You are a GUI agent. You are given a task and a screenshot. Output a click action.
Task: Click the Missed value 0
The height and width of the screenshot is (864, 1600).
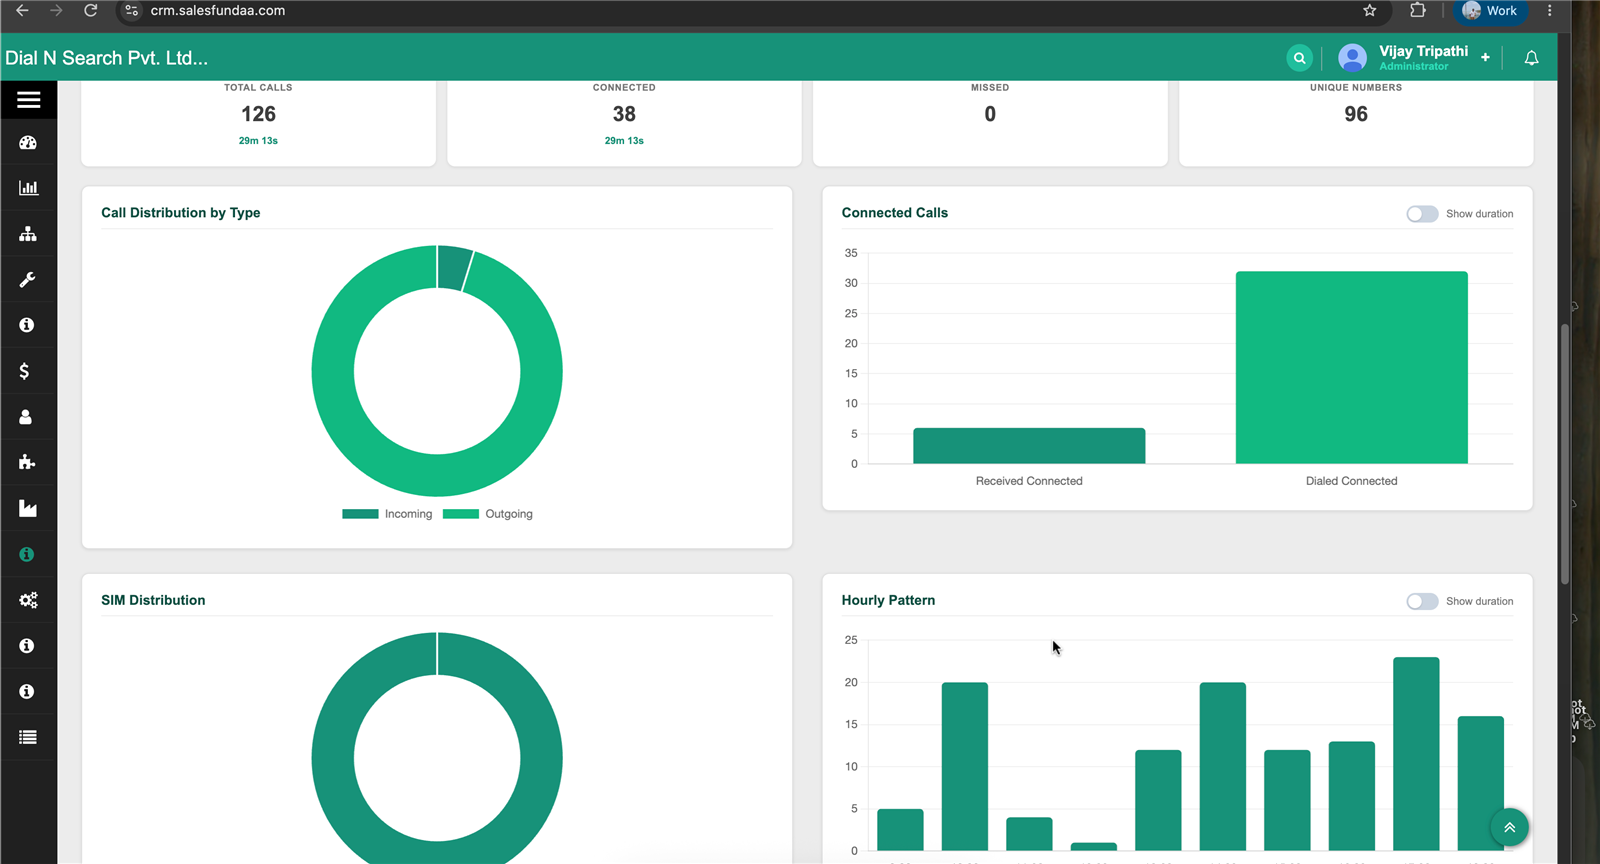pyautogui.click(x=990, y=114)
